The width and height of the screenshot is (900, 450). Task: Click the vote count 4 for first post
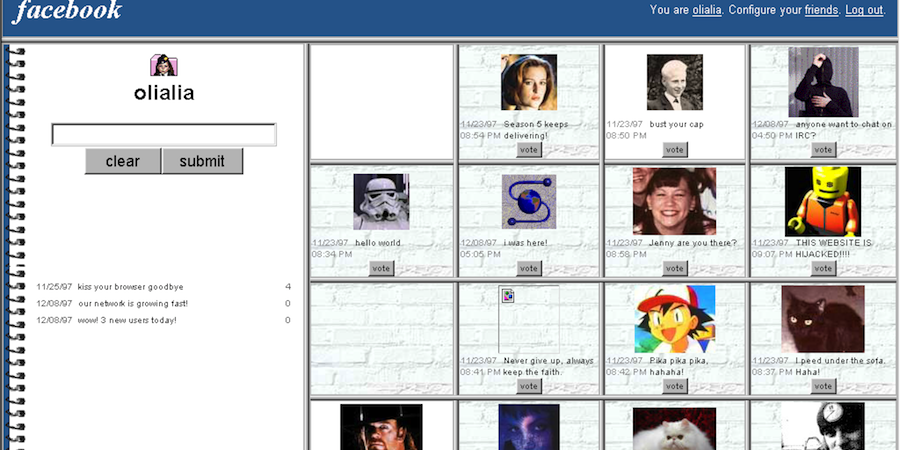(x=288, y=287)
